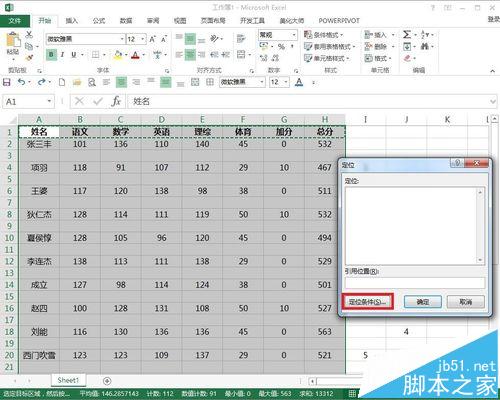Viewport: 500px width, 400px height.
Task: Click the AutoSum sigma icon
Action: point(407,34)
